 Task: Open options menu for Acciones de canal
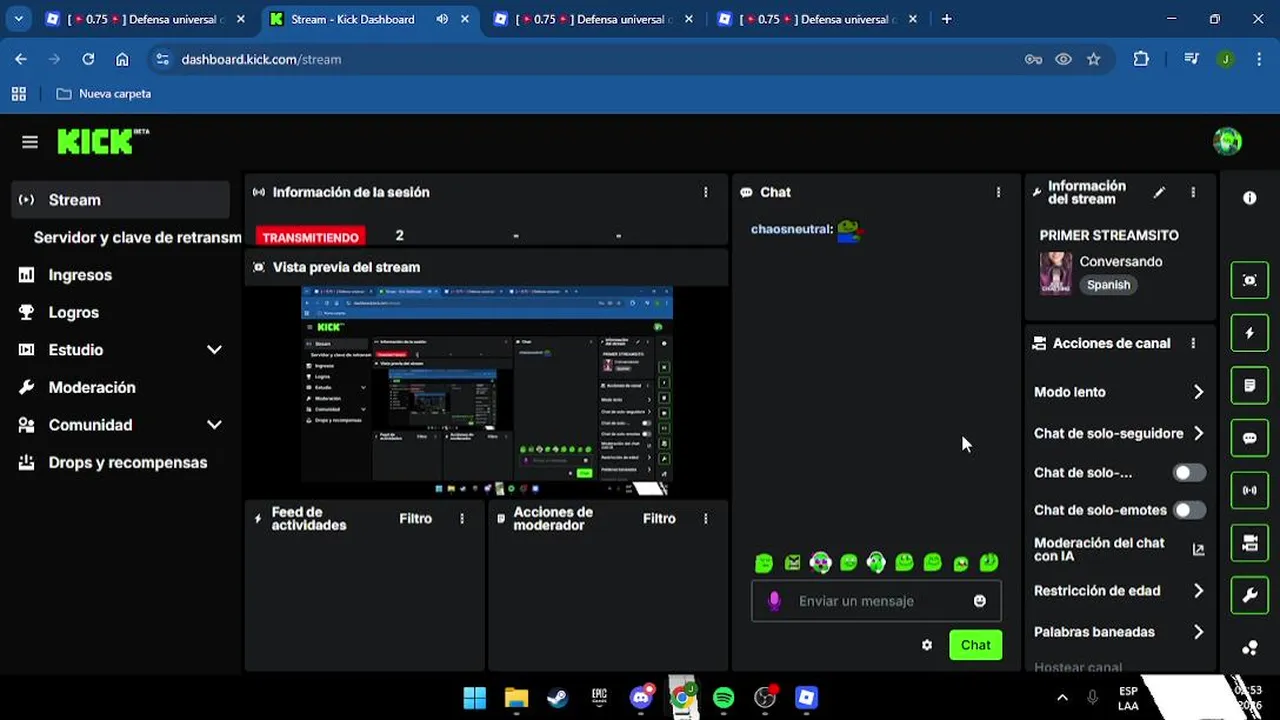tap(1193, 343)
